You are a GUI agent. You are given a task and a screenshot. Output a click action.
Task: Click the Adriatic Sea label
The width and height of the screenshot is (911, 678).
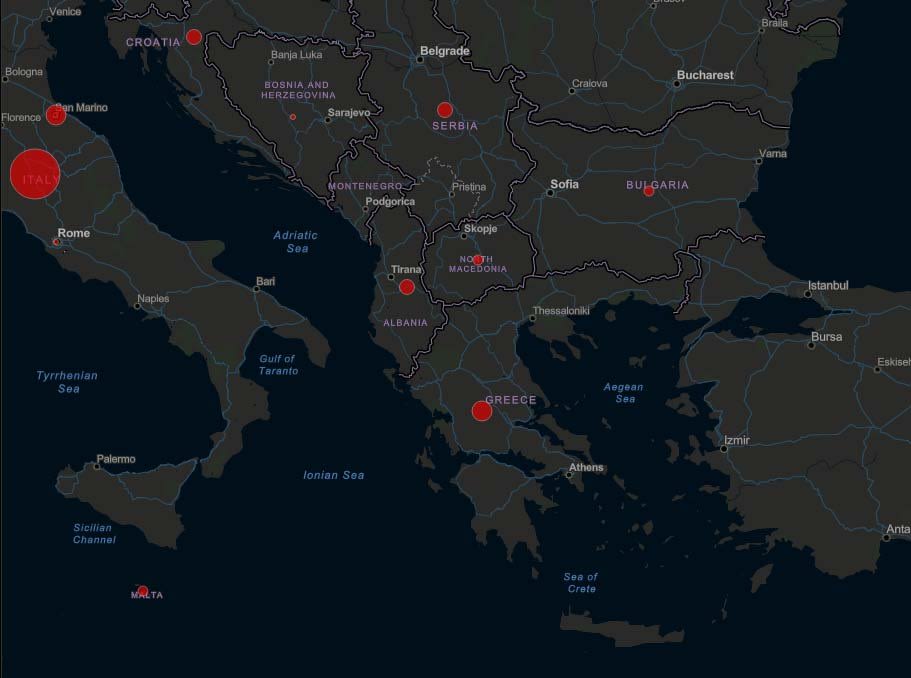(x=296, y=241)
